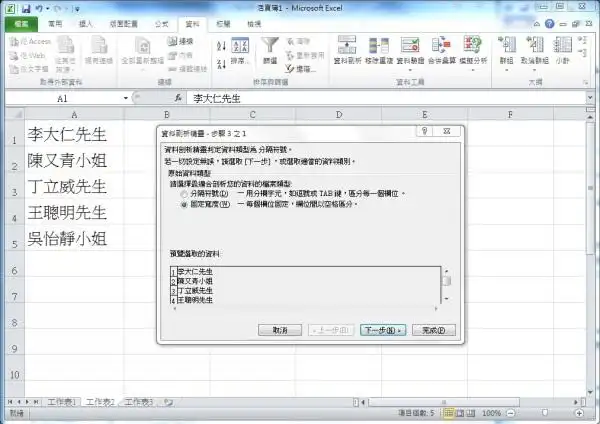600x424 pixels.
Task: Open Data Validation (資料驗證) tool
Action: coord(410,45)
